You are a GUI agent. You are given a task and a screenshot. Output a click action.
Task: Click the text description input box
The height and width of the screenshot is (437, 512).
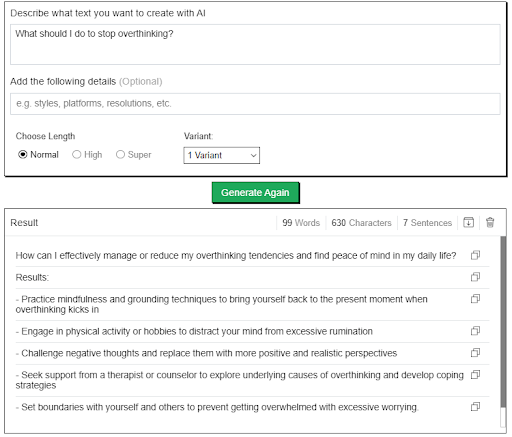(255, 44)
